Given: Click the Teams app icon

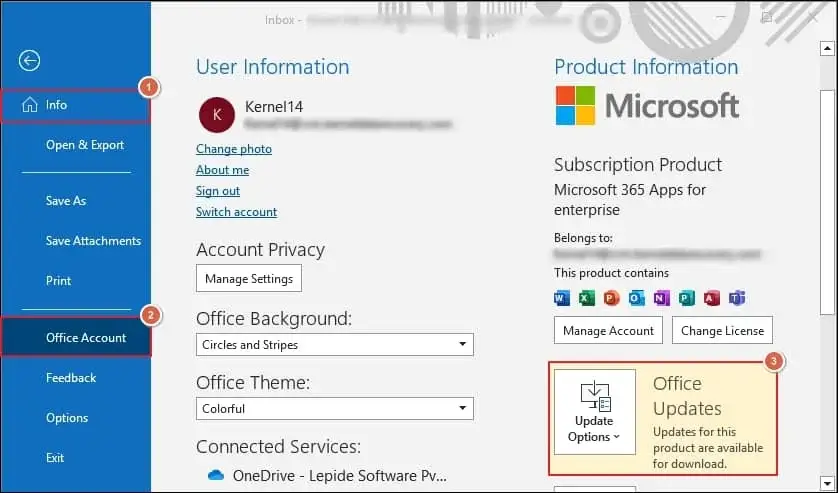Looking at the screenshot, I should coord(737,298).
